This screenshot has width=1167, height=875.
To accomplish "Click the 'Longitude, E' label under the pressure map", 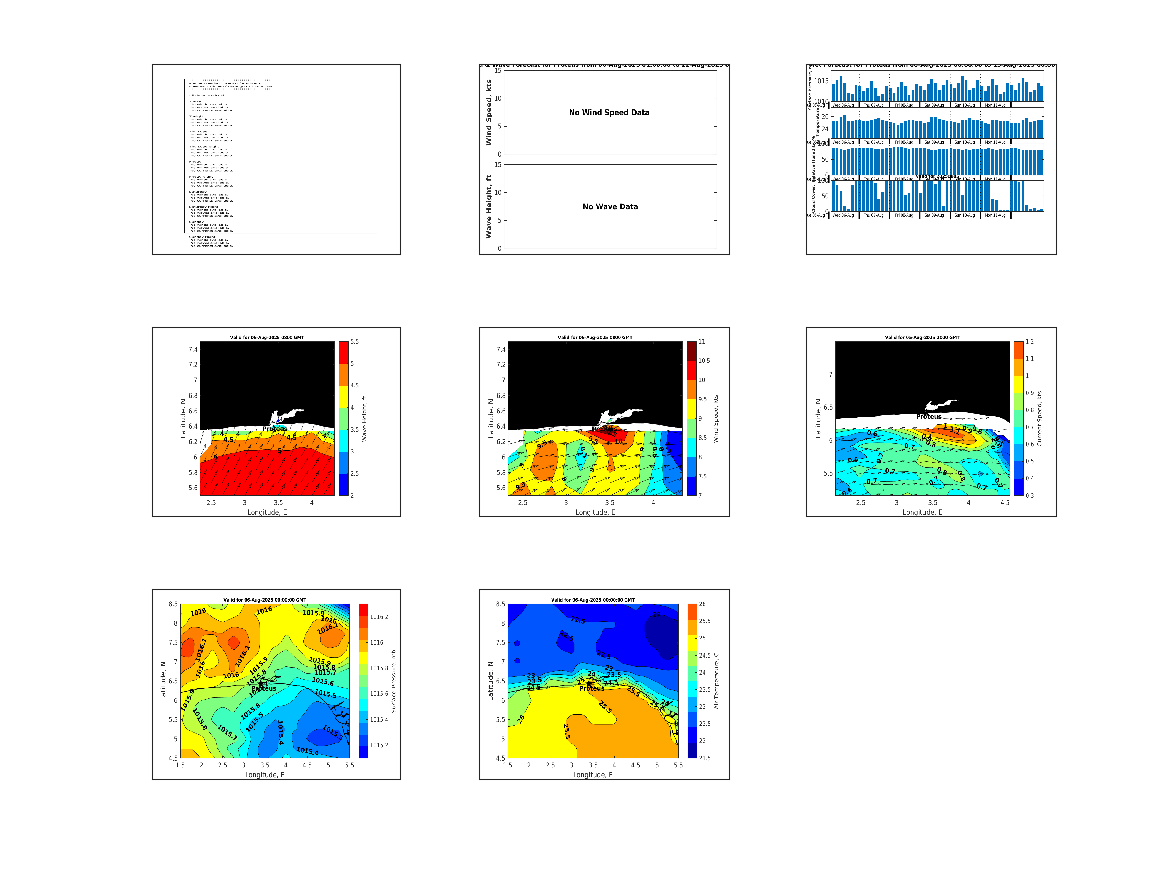I will coord(265,775).
